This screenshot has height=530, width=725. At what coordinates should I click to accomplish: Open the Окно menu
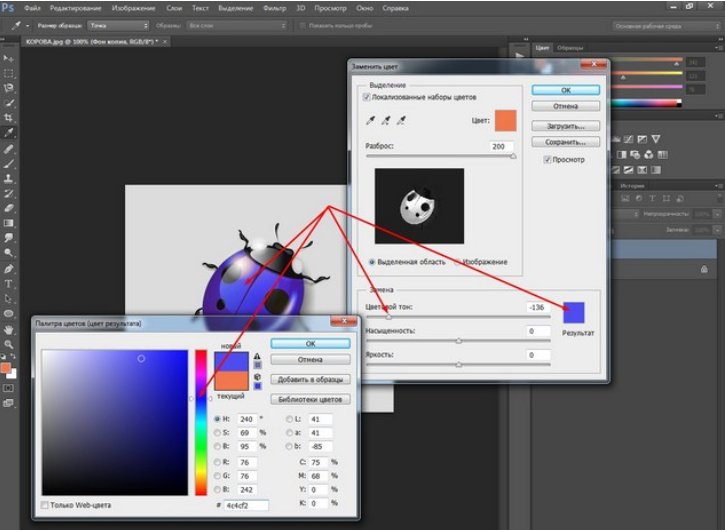[x=365, y=8]
